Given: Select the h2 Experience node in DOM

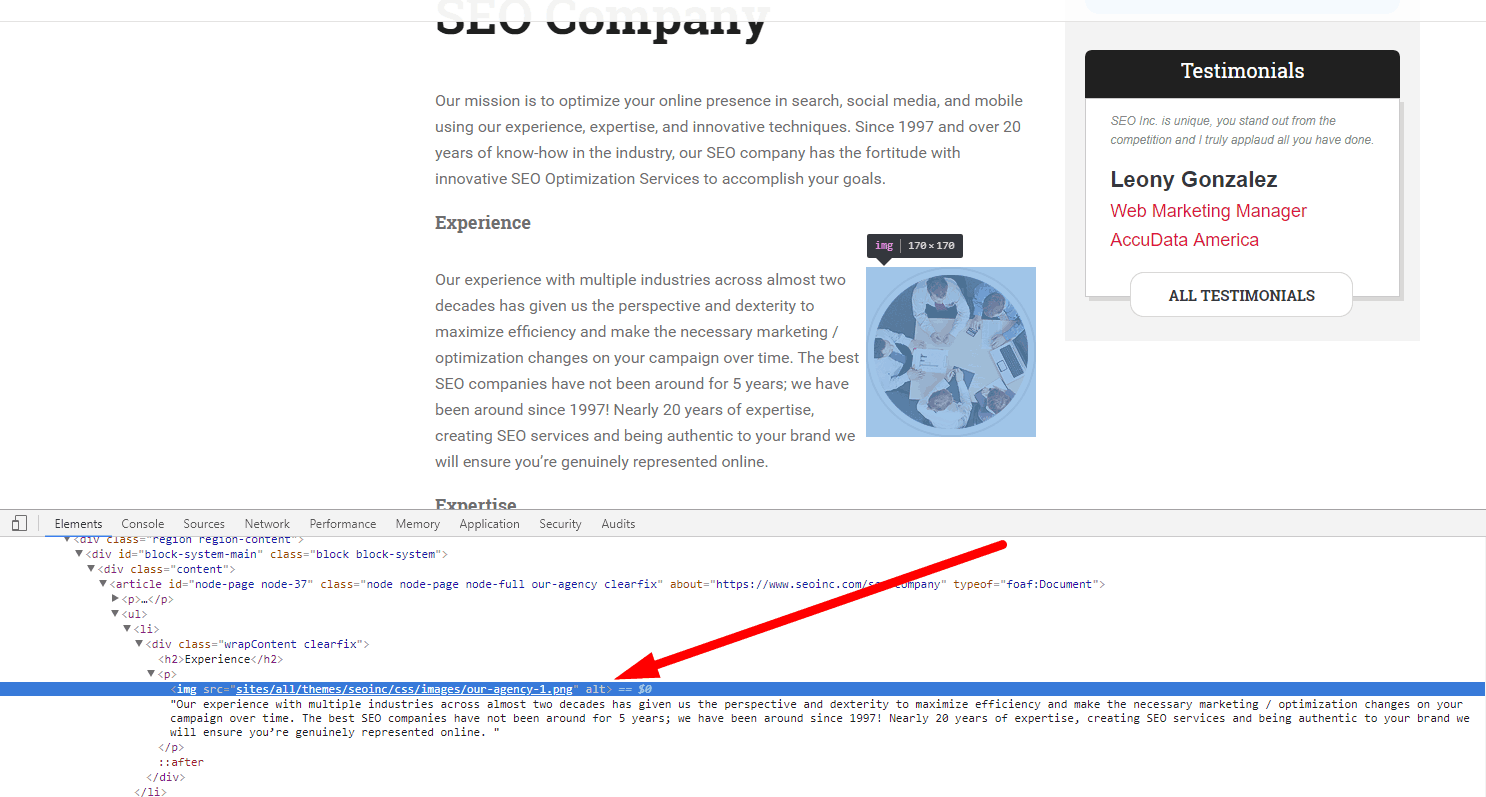Looking at the screenshot, I should [x=220, y=659].
